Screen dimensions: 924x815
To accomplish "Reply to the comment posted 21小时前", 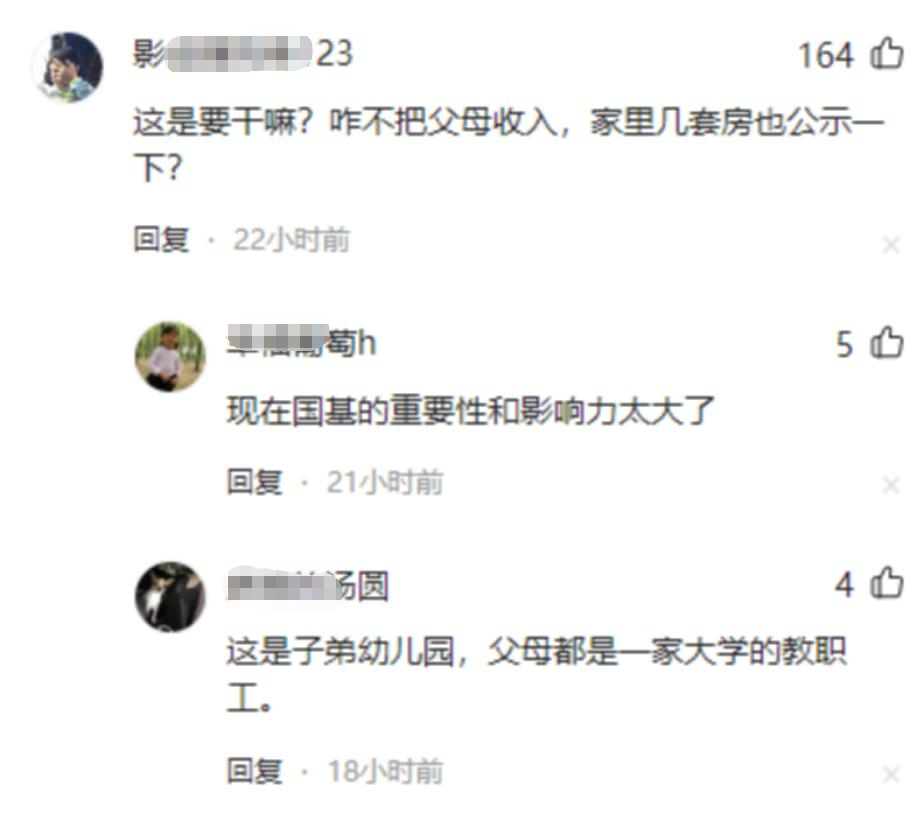I will pyautogui.click(x=255, y=481).
